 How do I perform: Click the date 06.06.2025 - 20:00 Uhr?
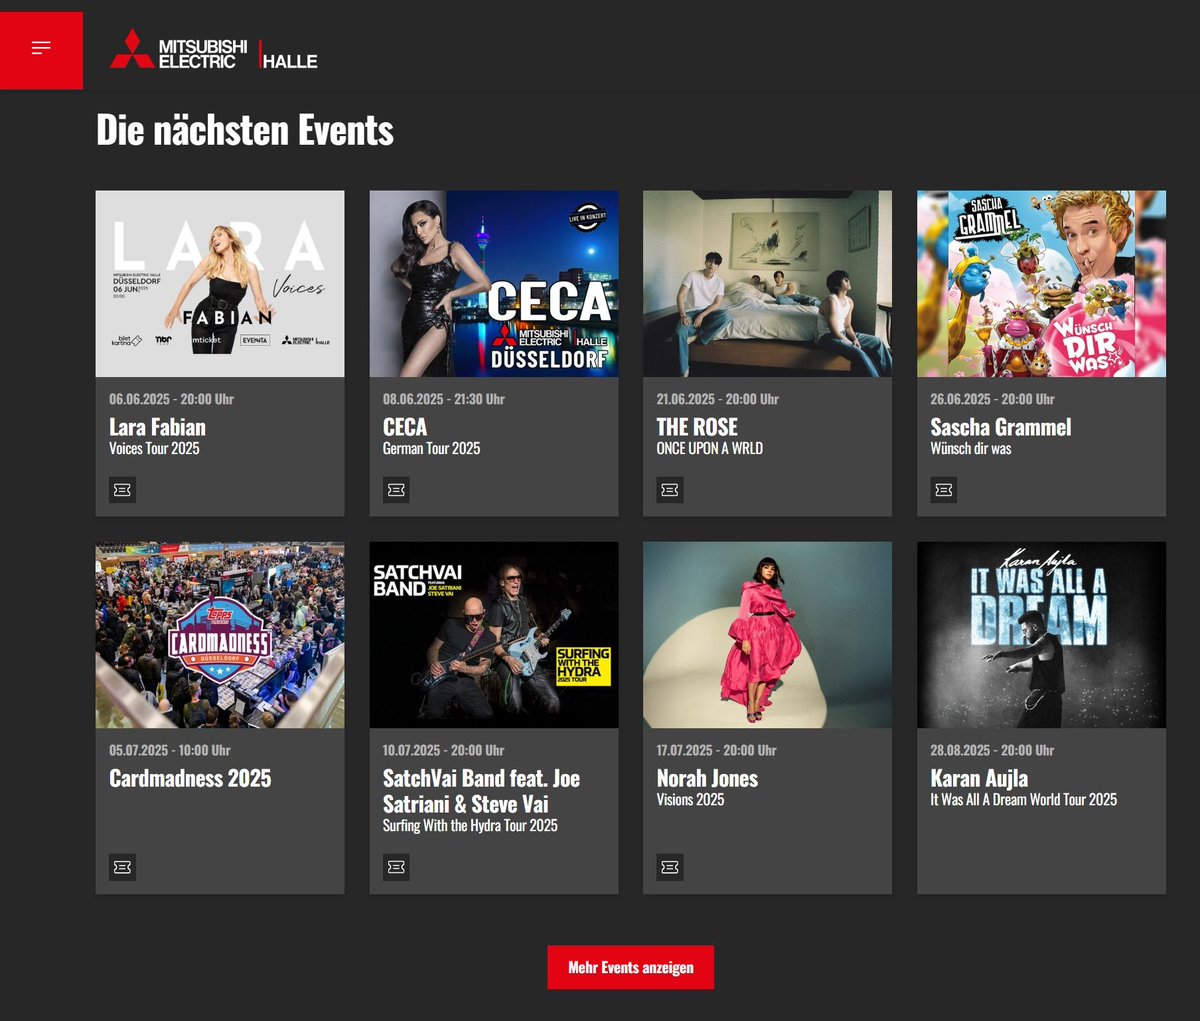coord(171,399)
